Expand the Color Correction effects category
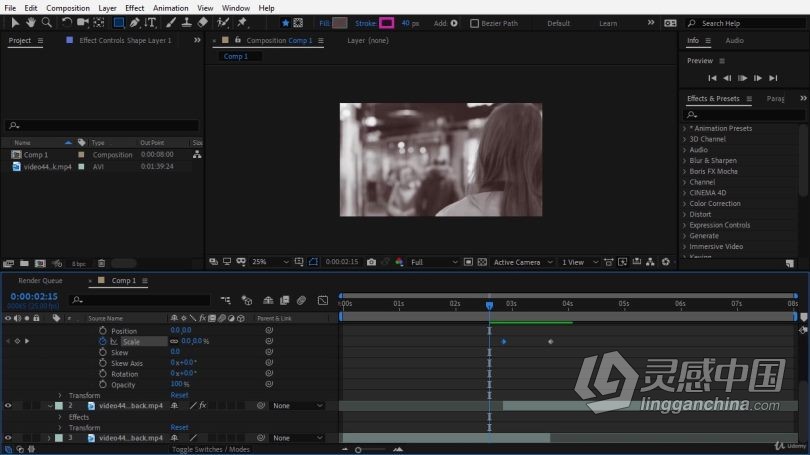Image resolution: width=810 pixels, height=455 pixels. click(x=714, y=203)
